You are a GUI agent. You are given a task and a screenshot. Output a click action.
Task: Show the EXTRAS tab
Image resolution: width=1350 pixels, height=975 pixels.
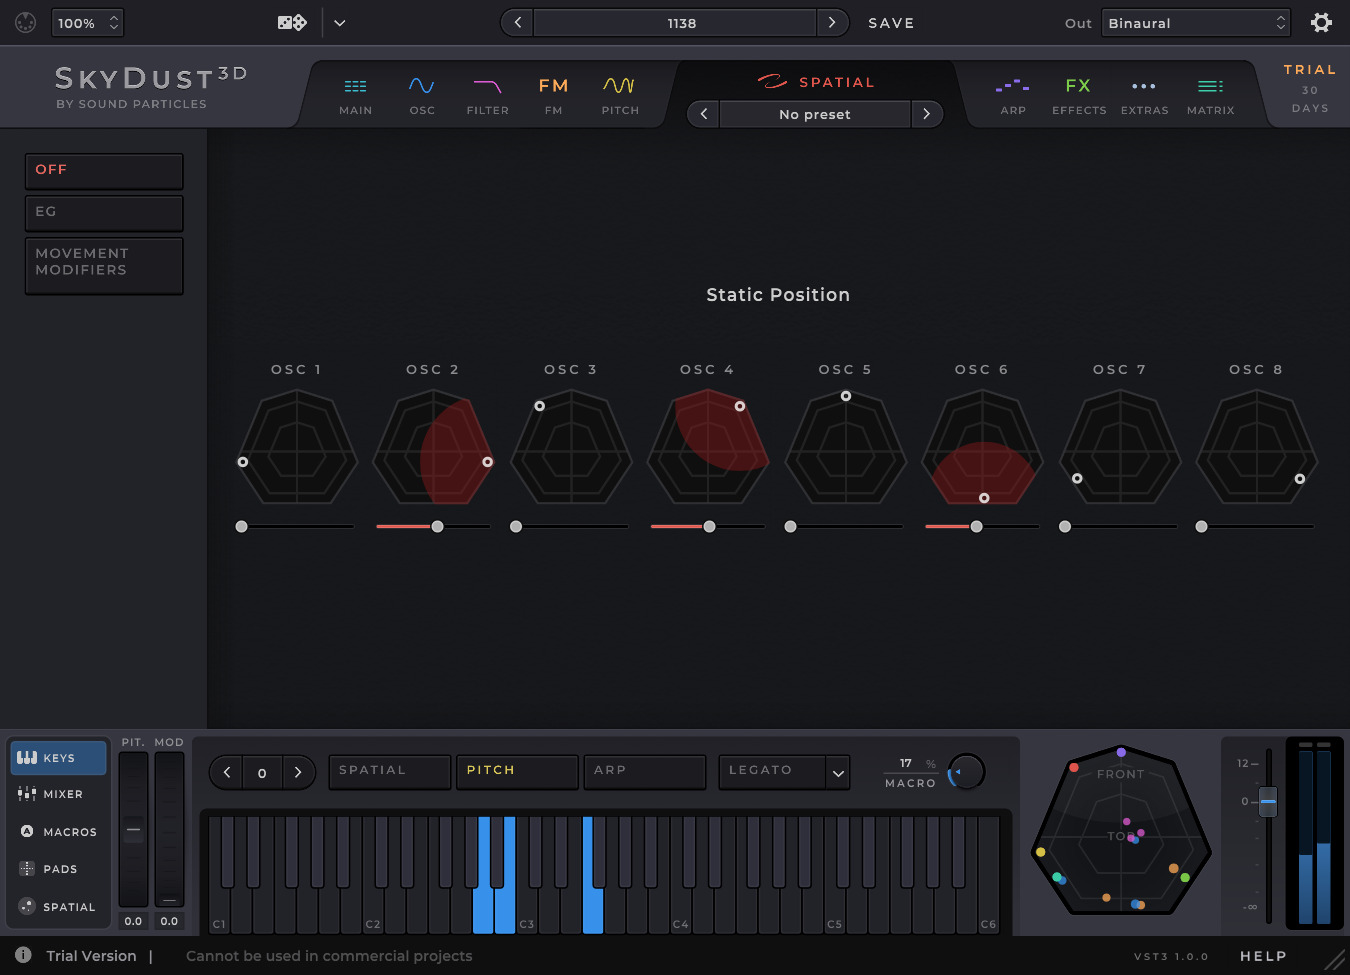tap(1144, 97)
